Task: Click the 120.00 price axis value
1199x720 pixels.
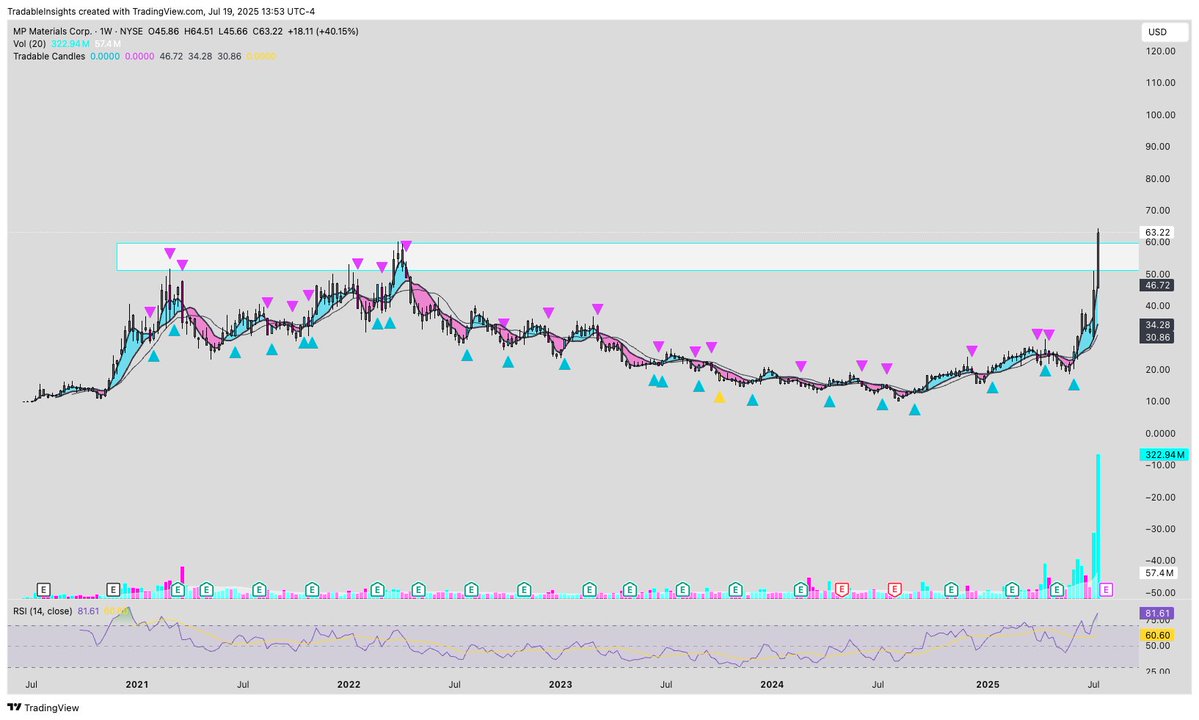Action: [x=1160, y=51]
